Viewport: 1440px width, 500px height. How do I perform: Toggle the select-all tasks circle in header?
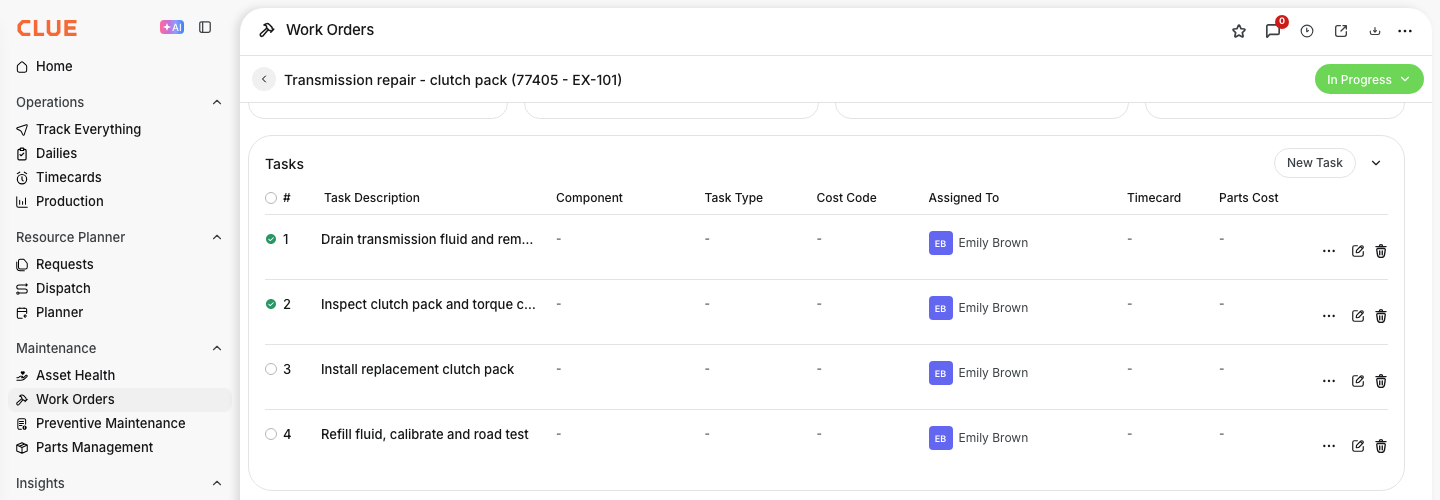(271, 198)
